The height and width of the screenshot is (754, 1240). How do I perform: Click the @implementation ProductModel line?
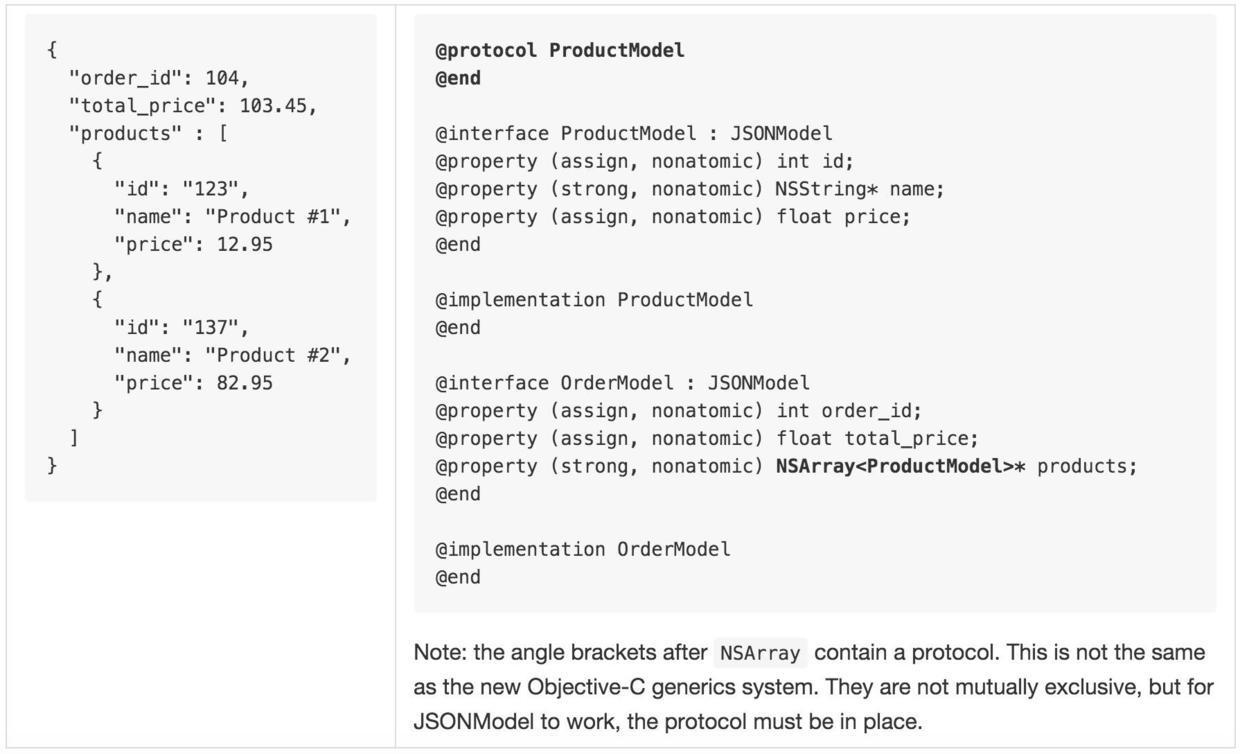click(594, 299)
